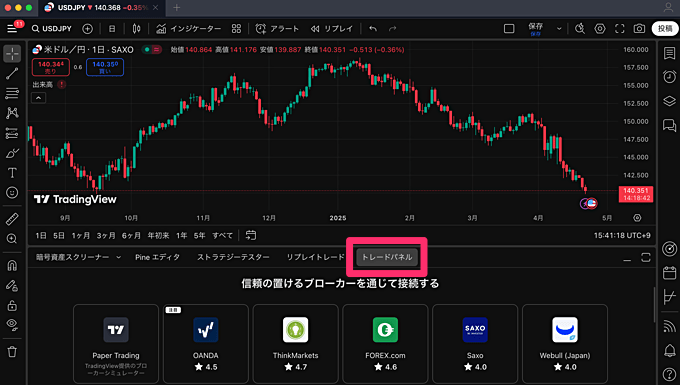
Task: Select the crosshair cursor tool
Action: [12, 54]
